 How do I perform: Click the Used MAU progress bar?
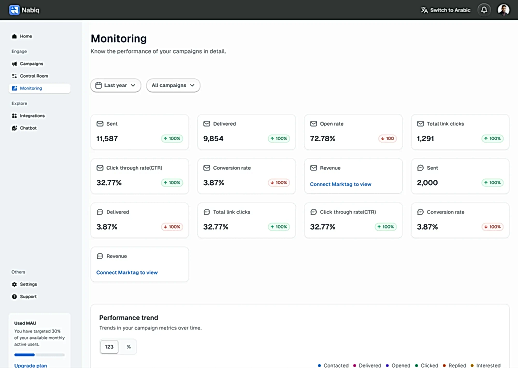(x=39, y=355)
